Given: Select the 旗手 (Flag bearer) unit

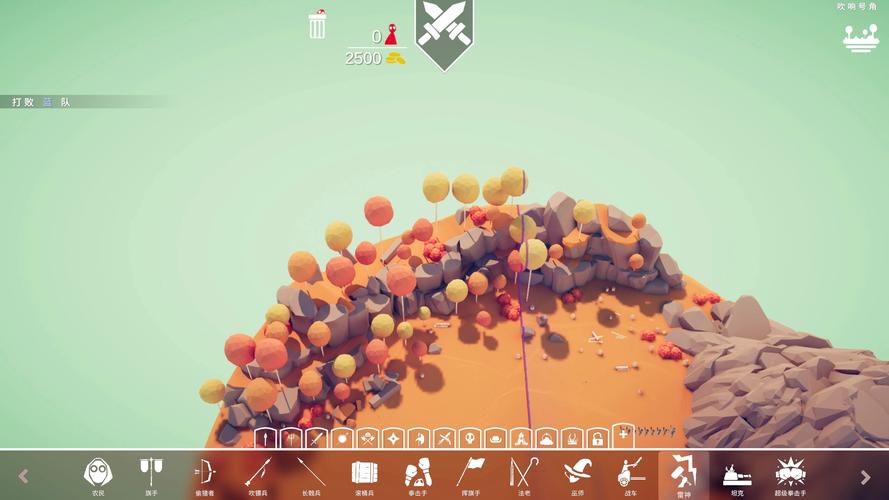Looking at the screenshot, I should pos(151,473).
